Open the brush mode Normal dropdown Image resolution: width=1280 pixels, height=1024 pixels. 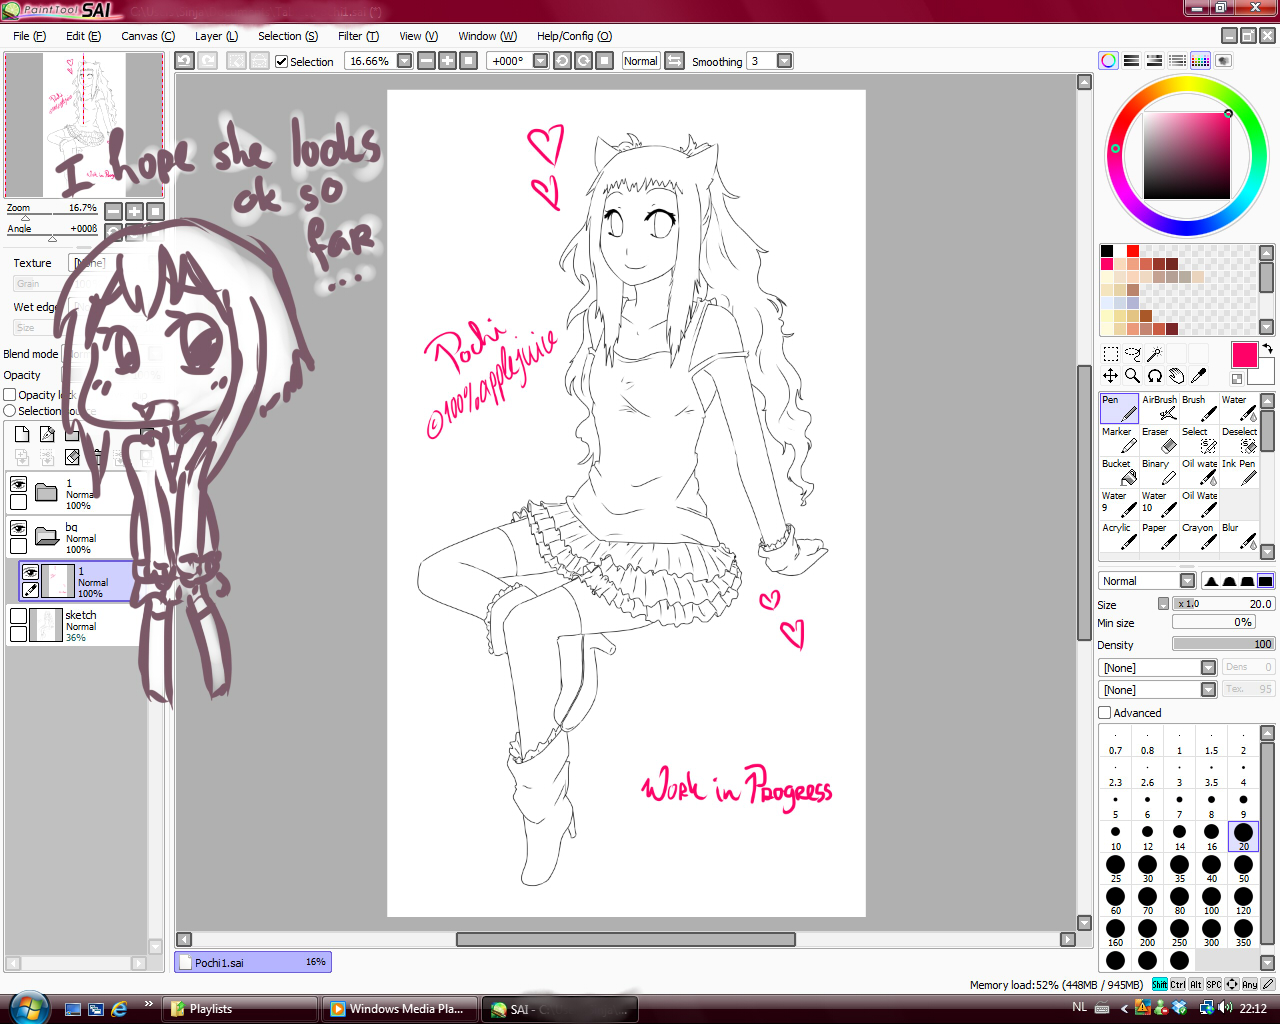pyautogui.click(x=1187, y=581)
